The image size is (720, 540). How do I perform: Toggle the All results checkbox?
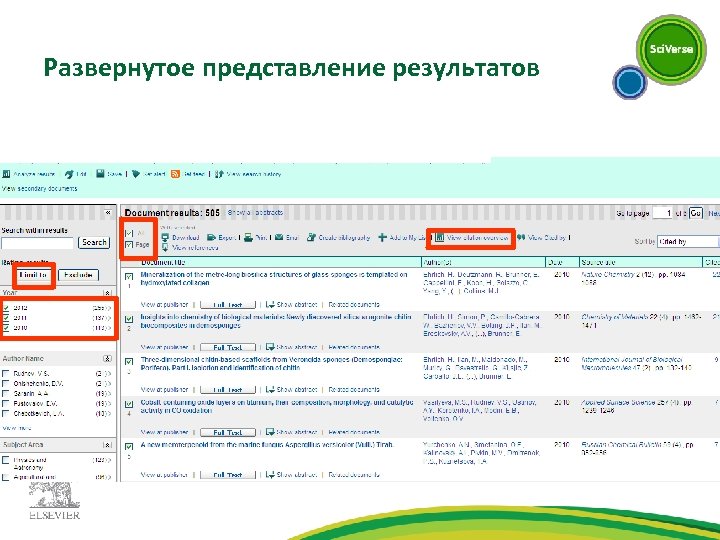pos(129,233)
